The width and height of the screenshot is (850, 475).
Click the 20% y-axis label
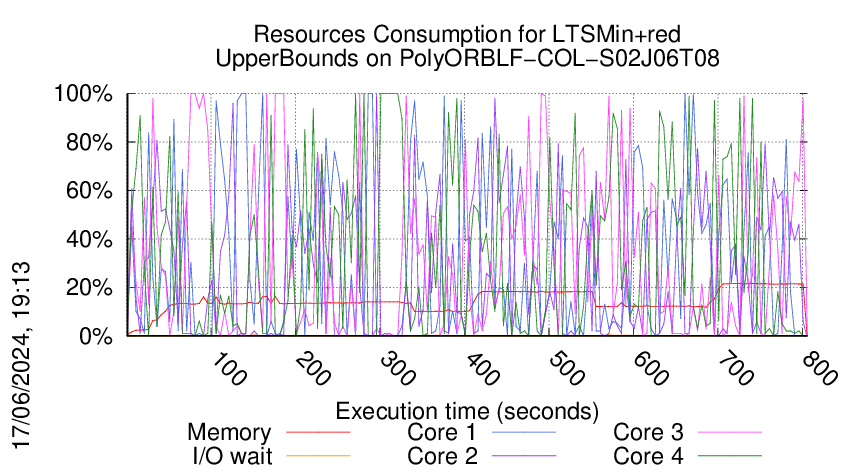click(89, 287)
